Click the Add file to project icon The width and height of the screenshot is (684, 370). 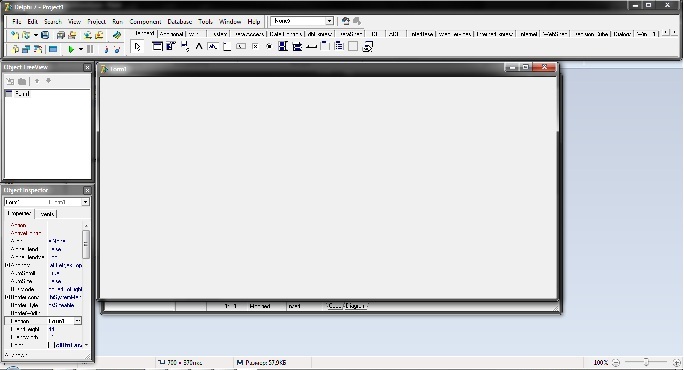(88, 35)
